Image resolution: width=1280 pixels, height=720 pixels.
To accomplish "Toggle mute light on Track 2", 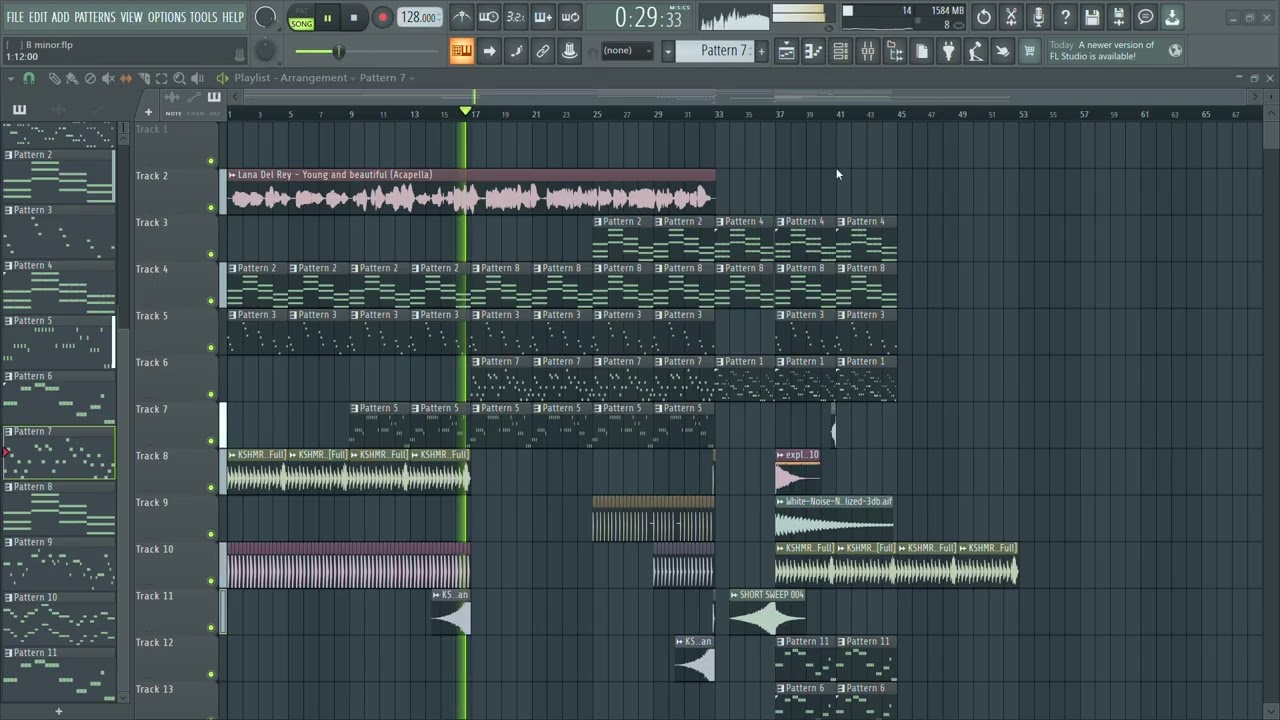I will pos(211,207).
